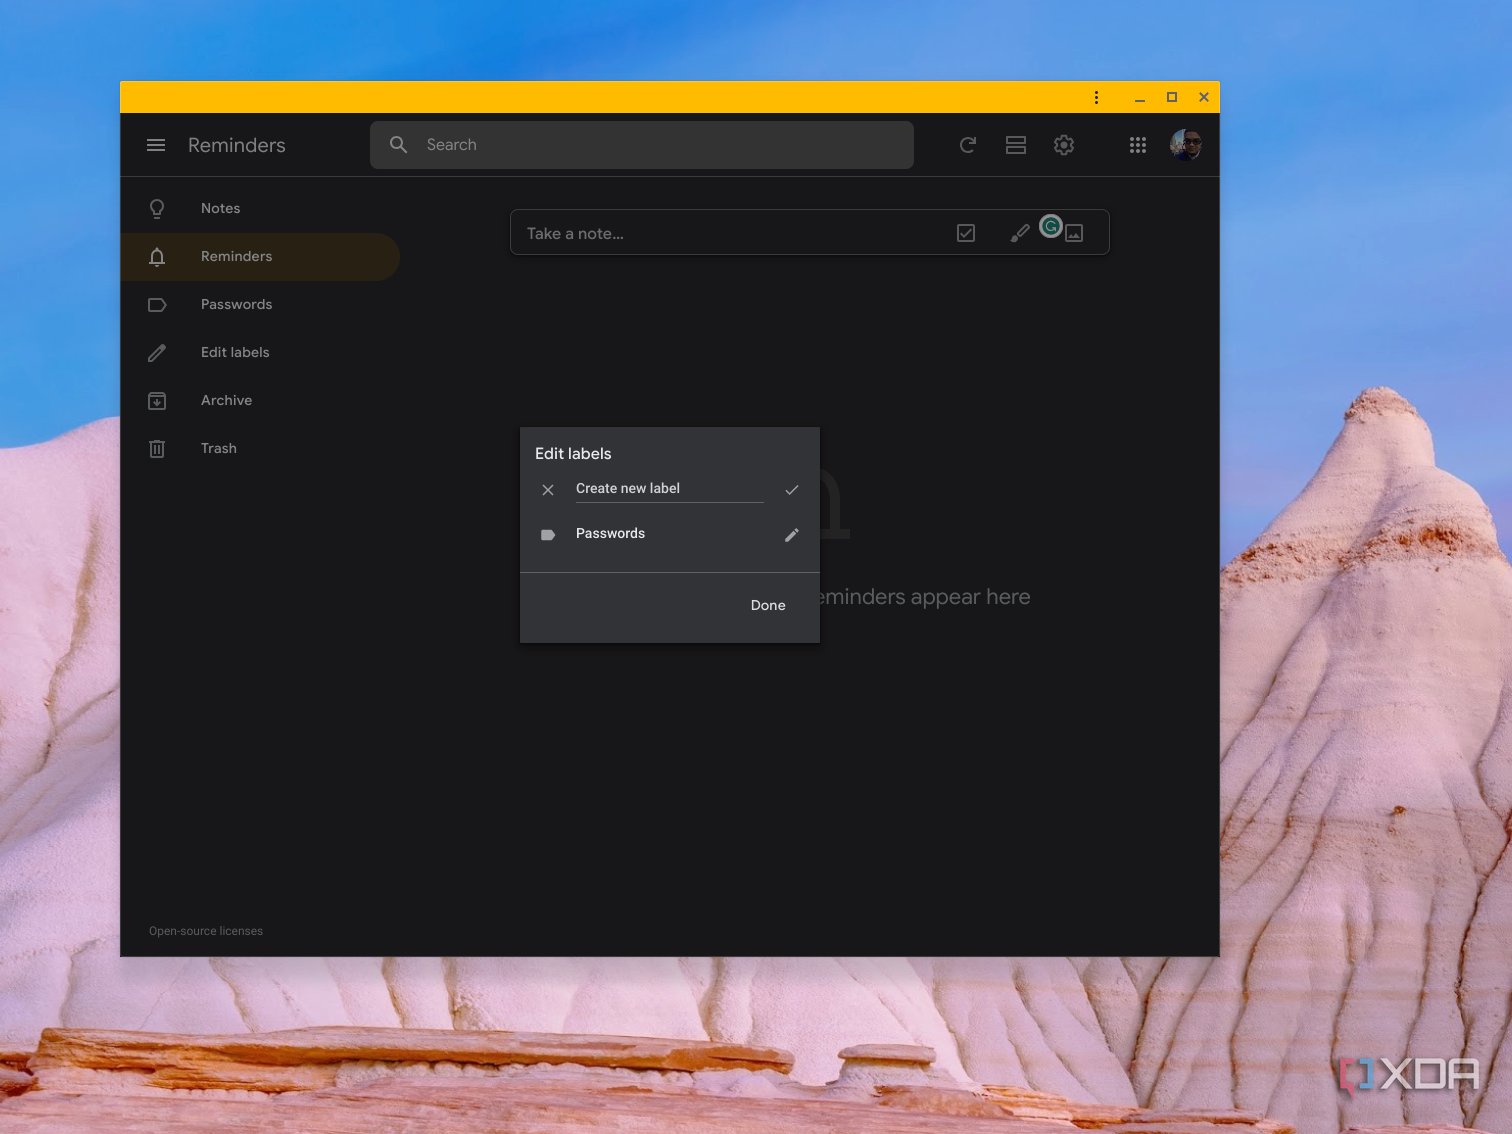
Task: Add a new note with image
Action: [x=1074, y=233]
